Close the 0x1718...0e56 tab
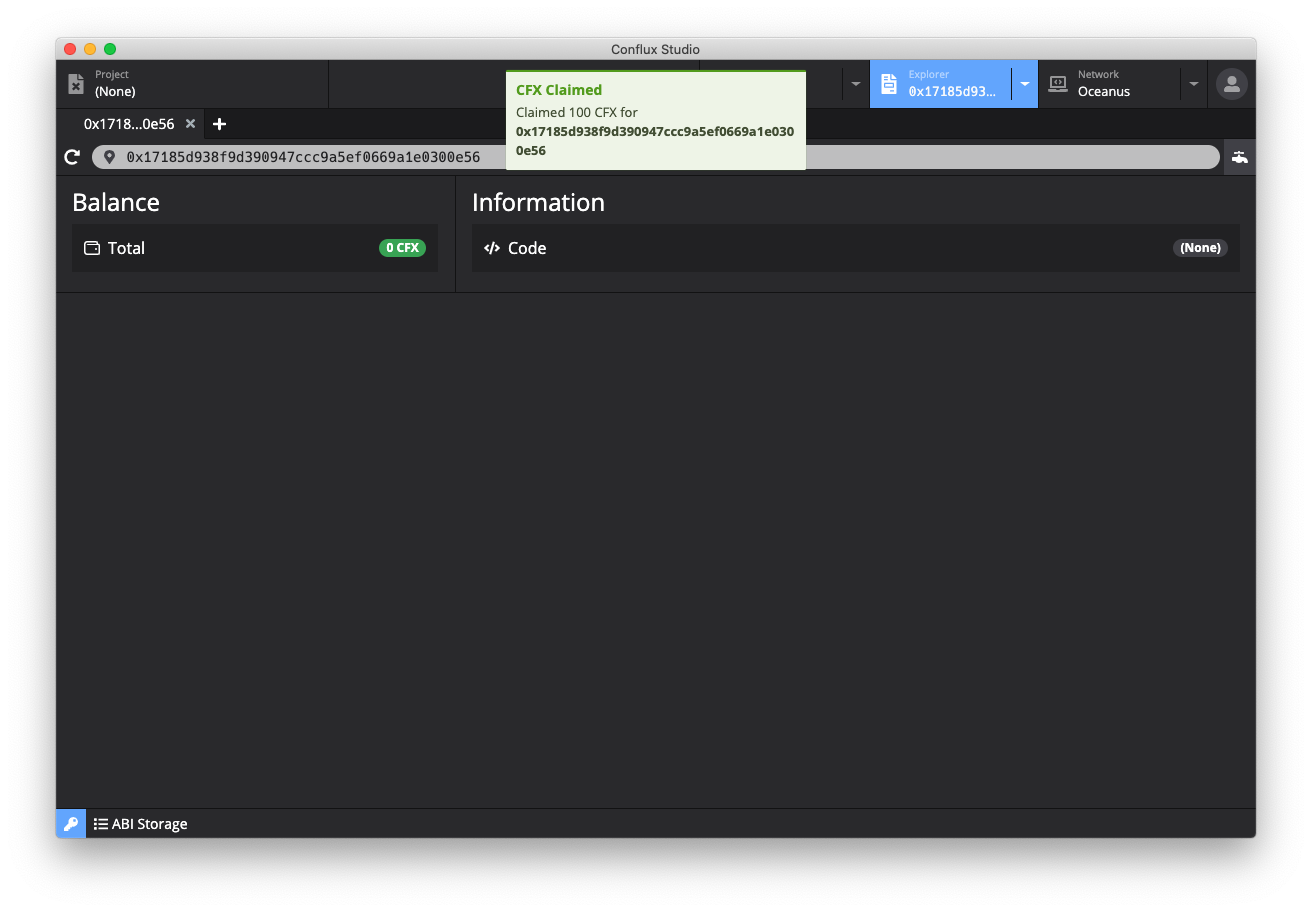The height and width of the screenshot is (912, 1312). (190, 124)
